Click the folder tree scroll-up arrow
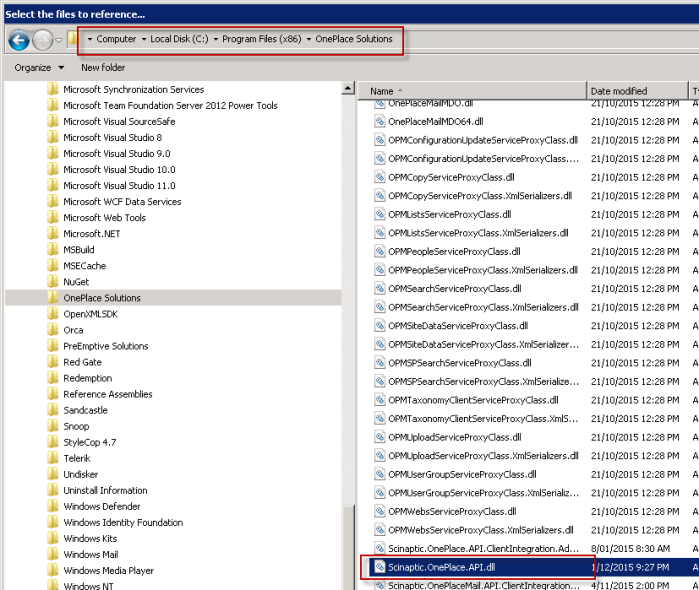The height and width of the screenshot is (590, 699). (x=348, y=88)
